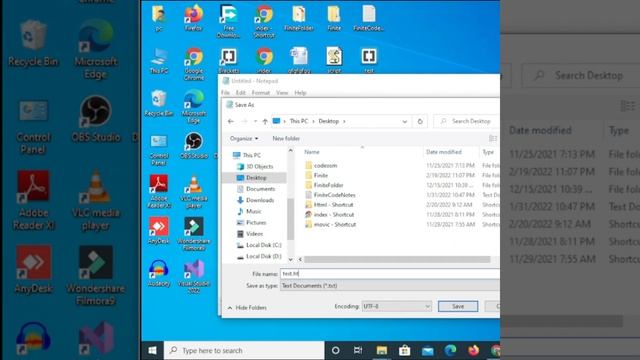Open the Mail app on the taskbar
The height and width of the screenshot is (360, 640).
(427, 351)
